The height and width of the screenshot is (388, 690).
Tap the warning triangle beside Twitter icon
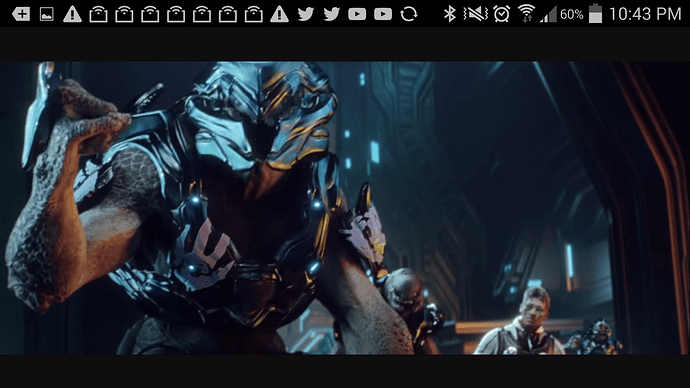[279, 14]
